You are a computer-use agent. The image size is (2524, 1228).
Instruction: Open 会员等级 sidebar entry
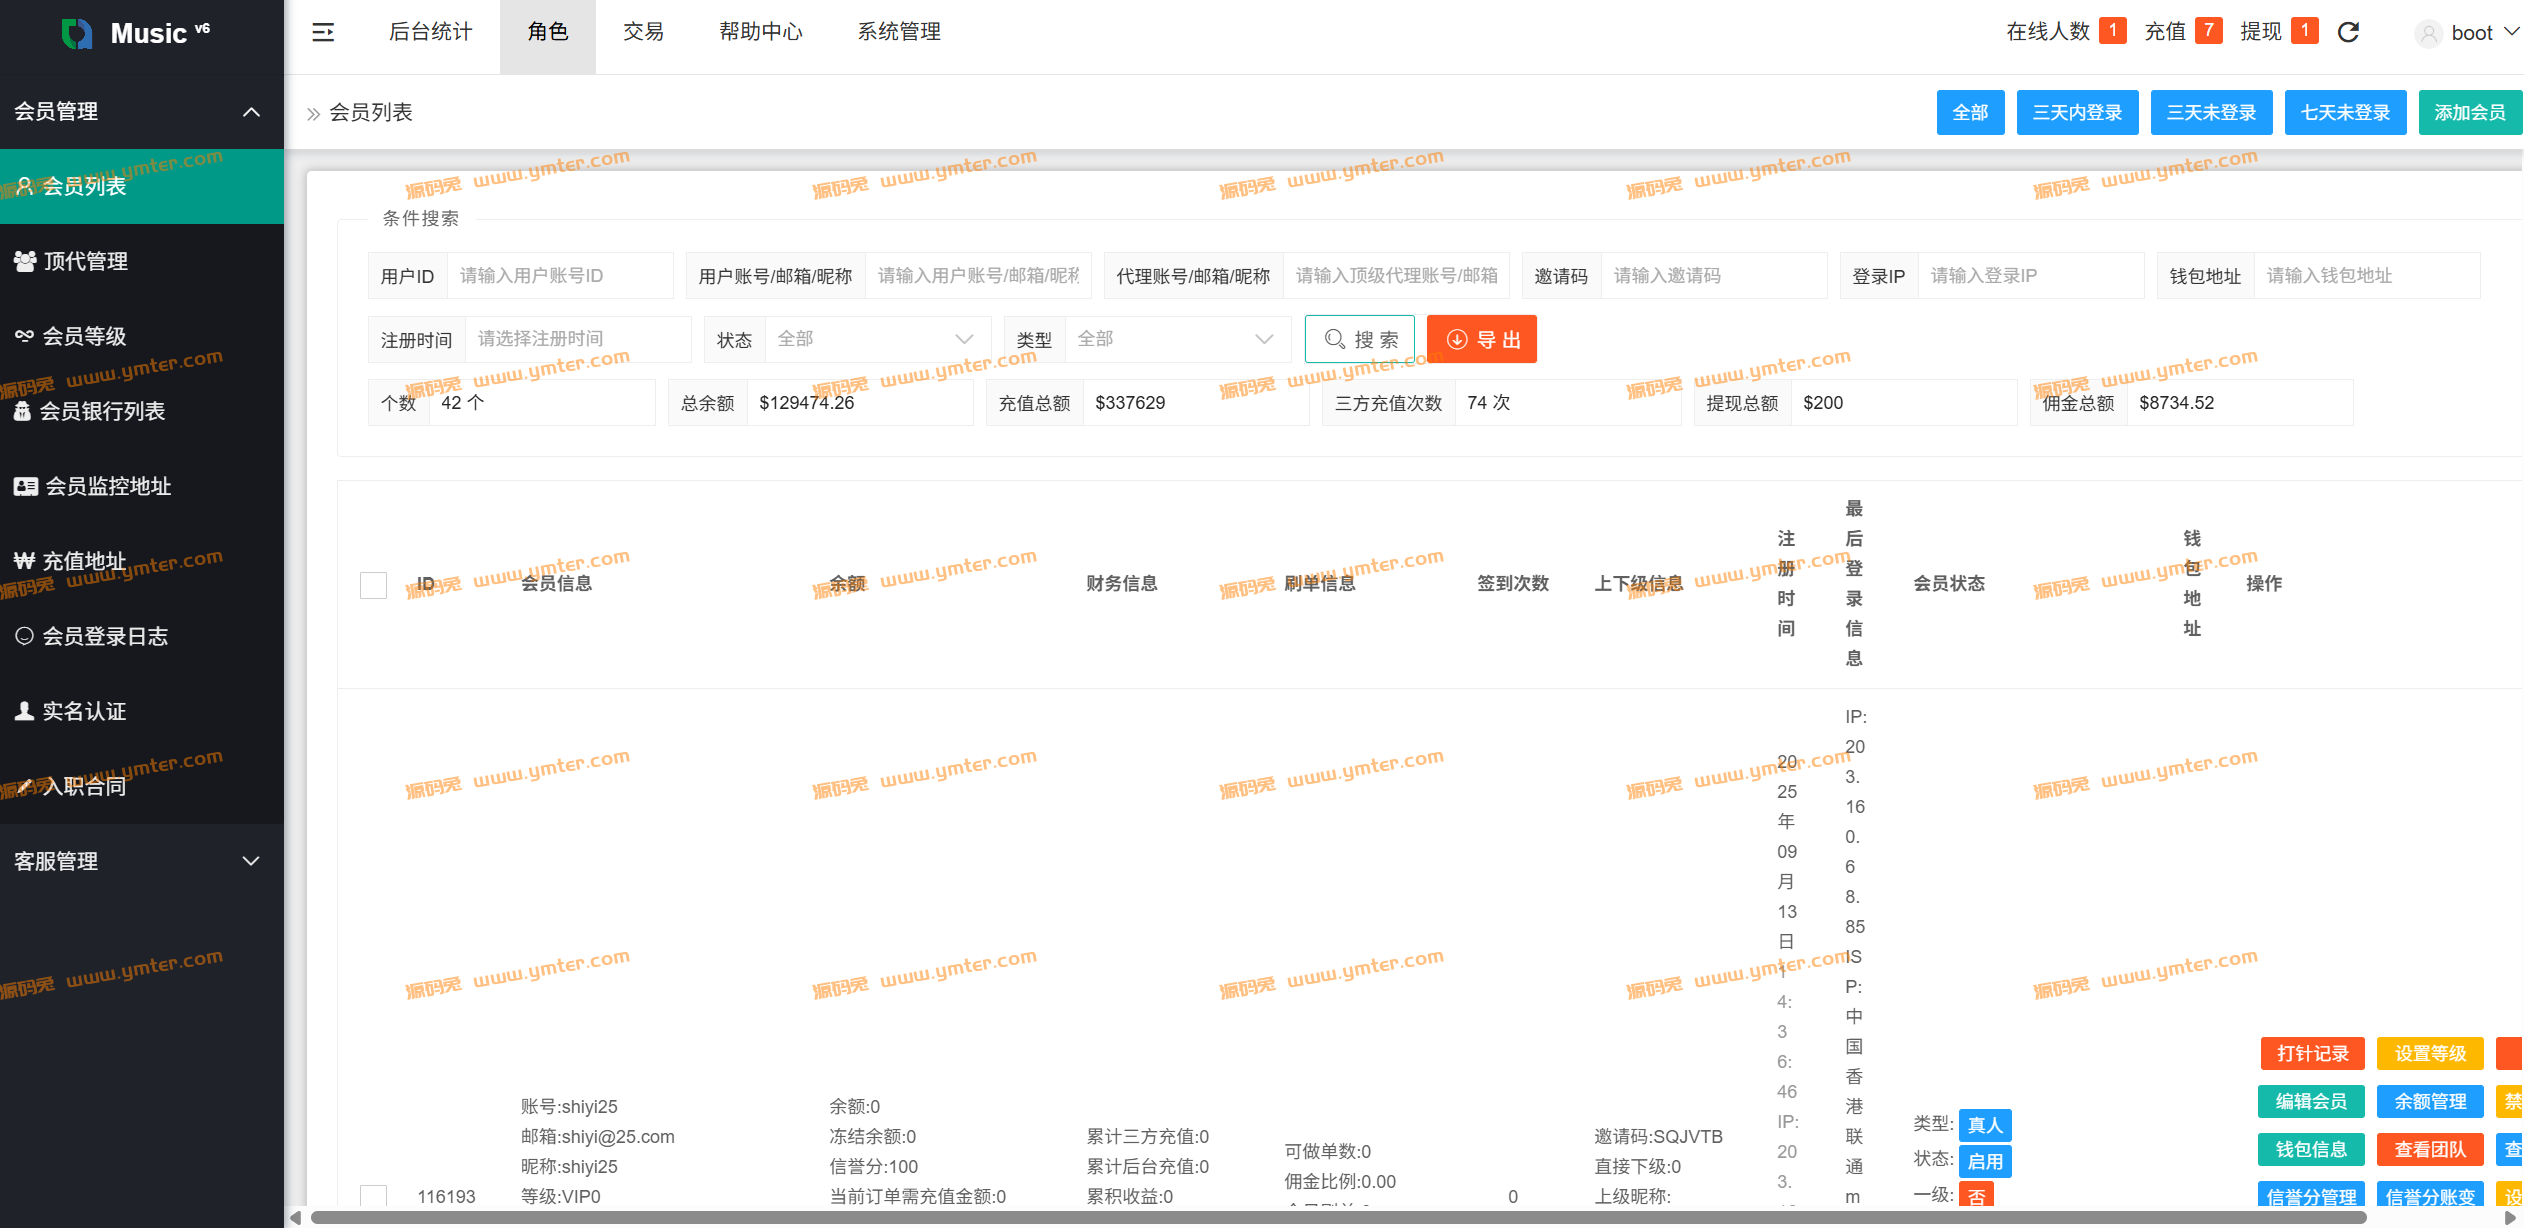pyautogui.click(x=85, y=336)
